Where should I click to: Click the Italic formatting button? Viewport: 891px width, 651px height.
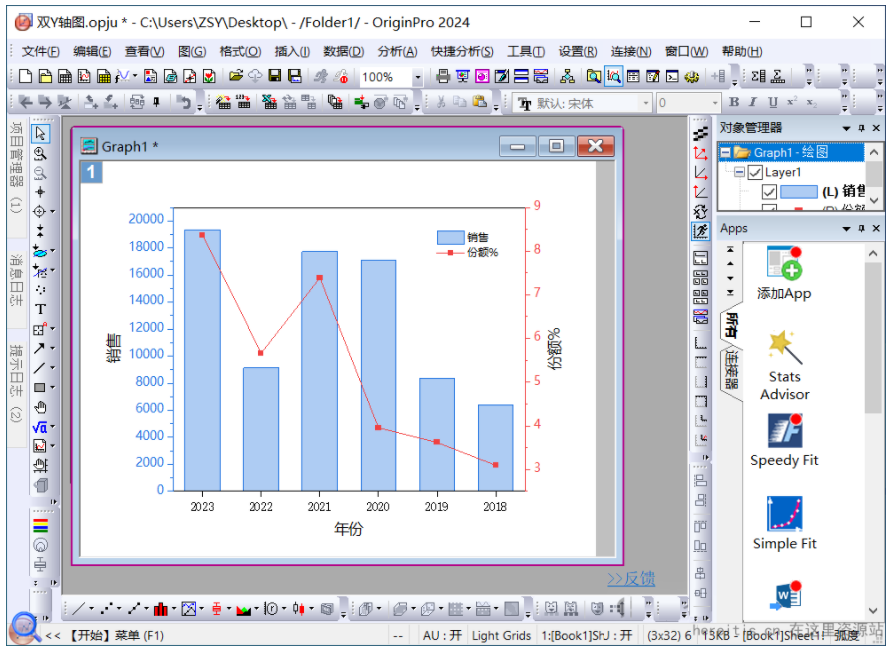pyautogui.click(x=753, y=102)
